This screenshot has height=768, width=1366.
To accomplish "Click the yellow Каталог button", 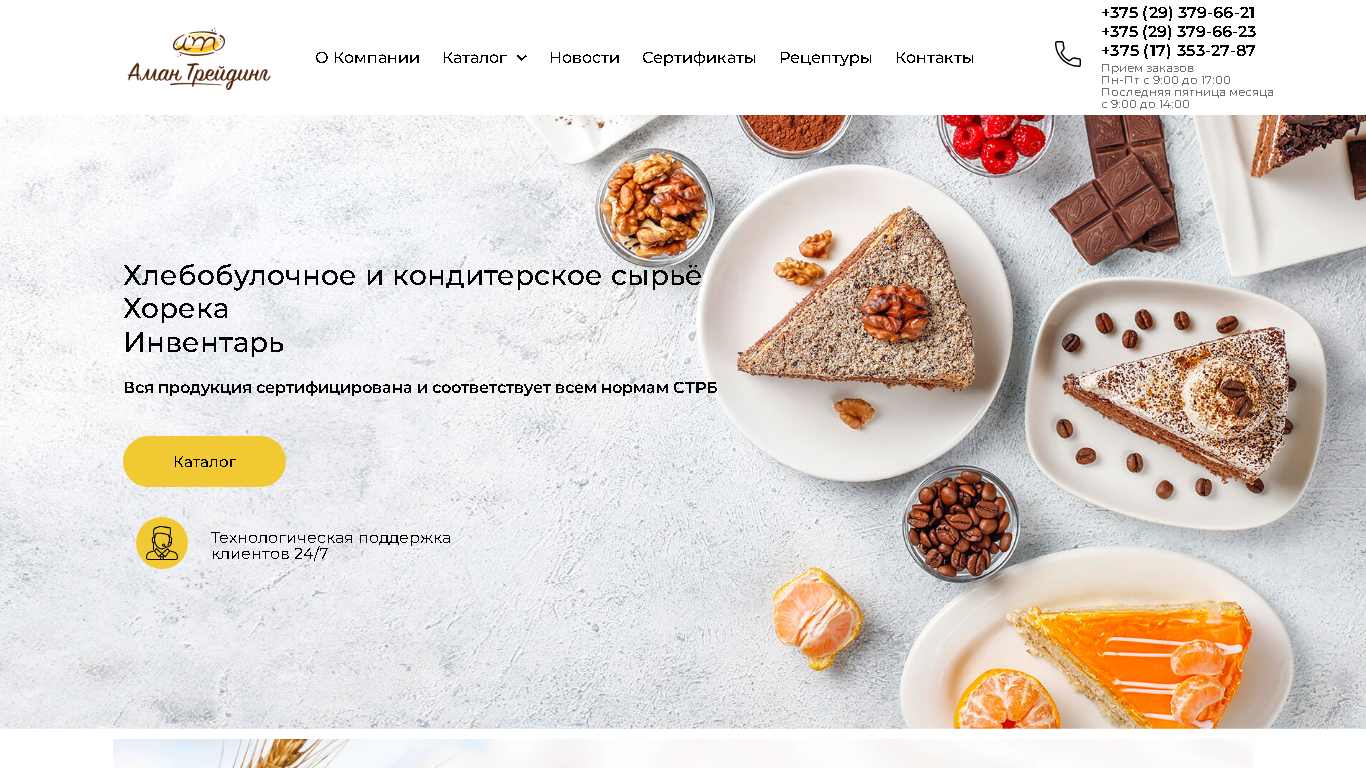I will [x=204, y=461].
